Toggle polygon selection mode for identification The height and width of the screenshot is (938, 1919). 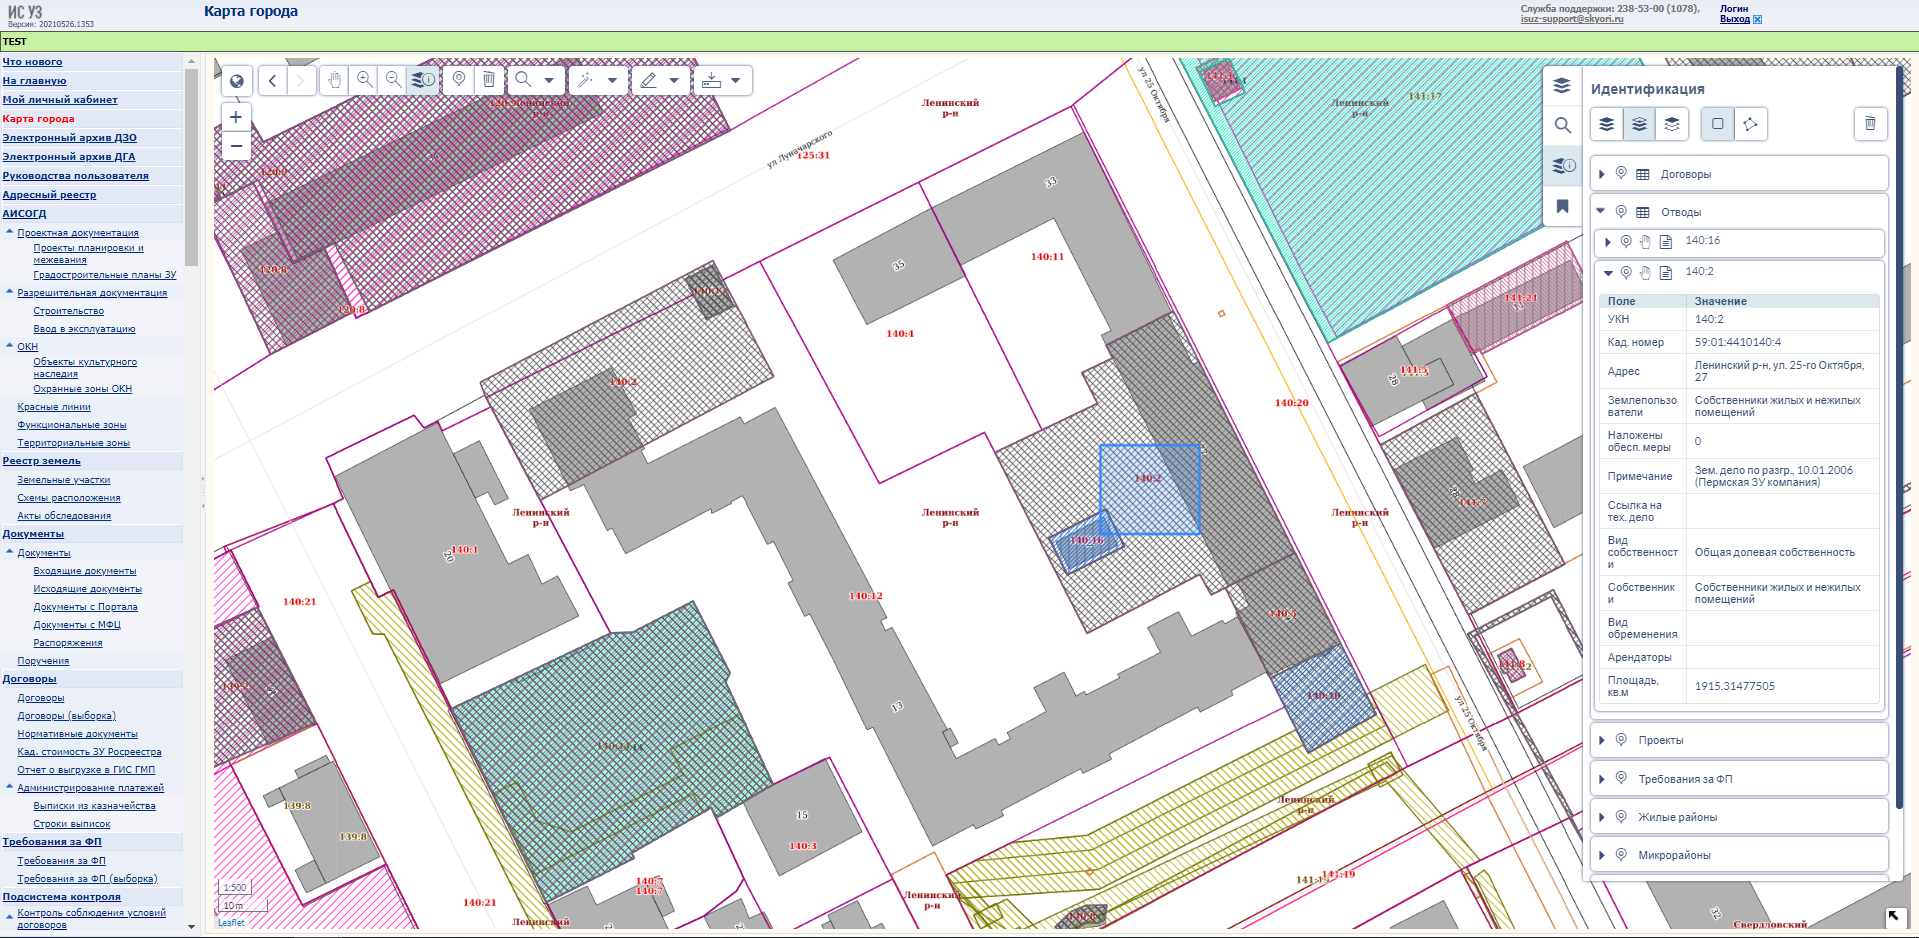pos(1750,124)
